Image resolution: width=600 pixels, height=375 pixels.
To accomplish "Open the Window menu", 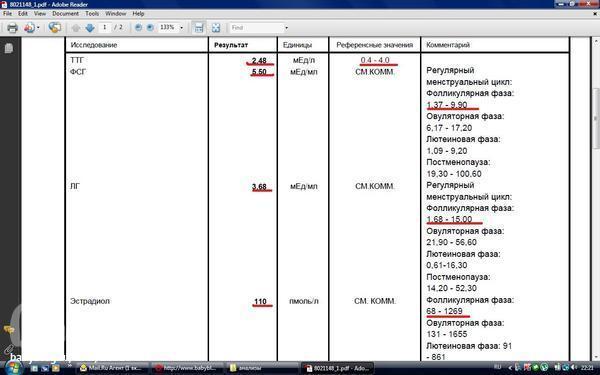I will 116,13.
